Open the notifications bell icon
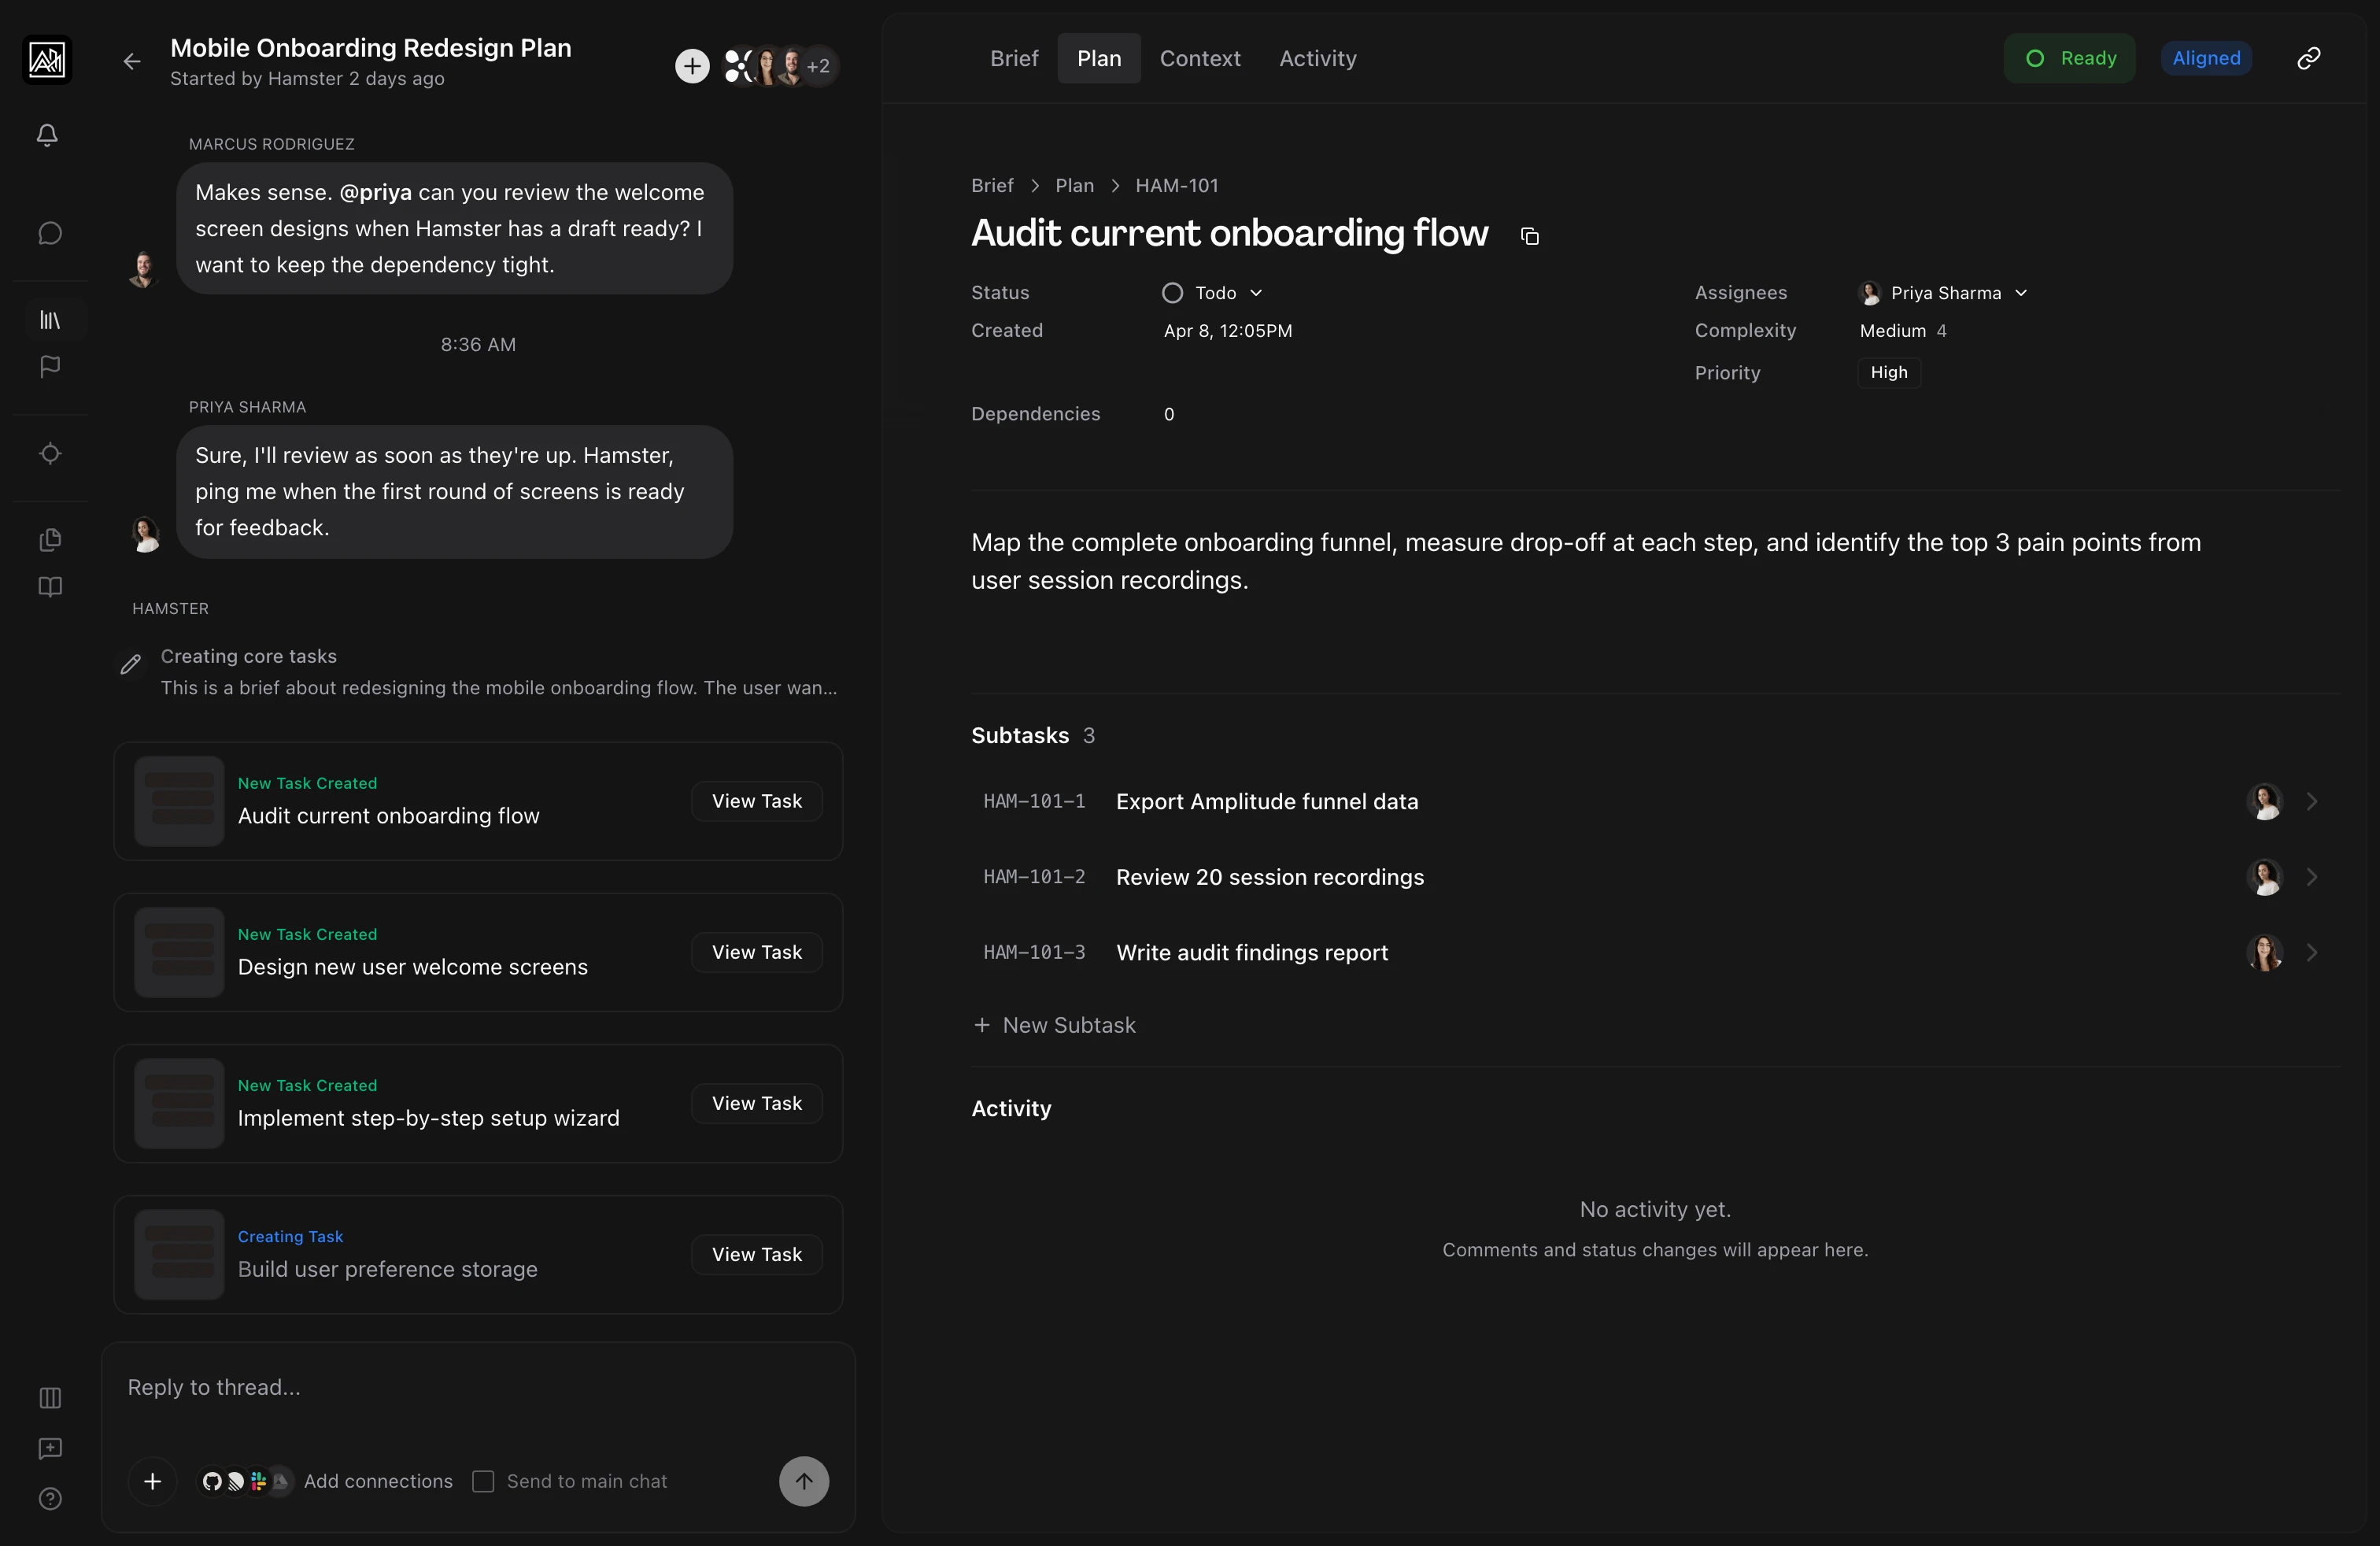2380x1546 pixels. tap(47, 135)
